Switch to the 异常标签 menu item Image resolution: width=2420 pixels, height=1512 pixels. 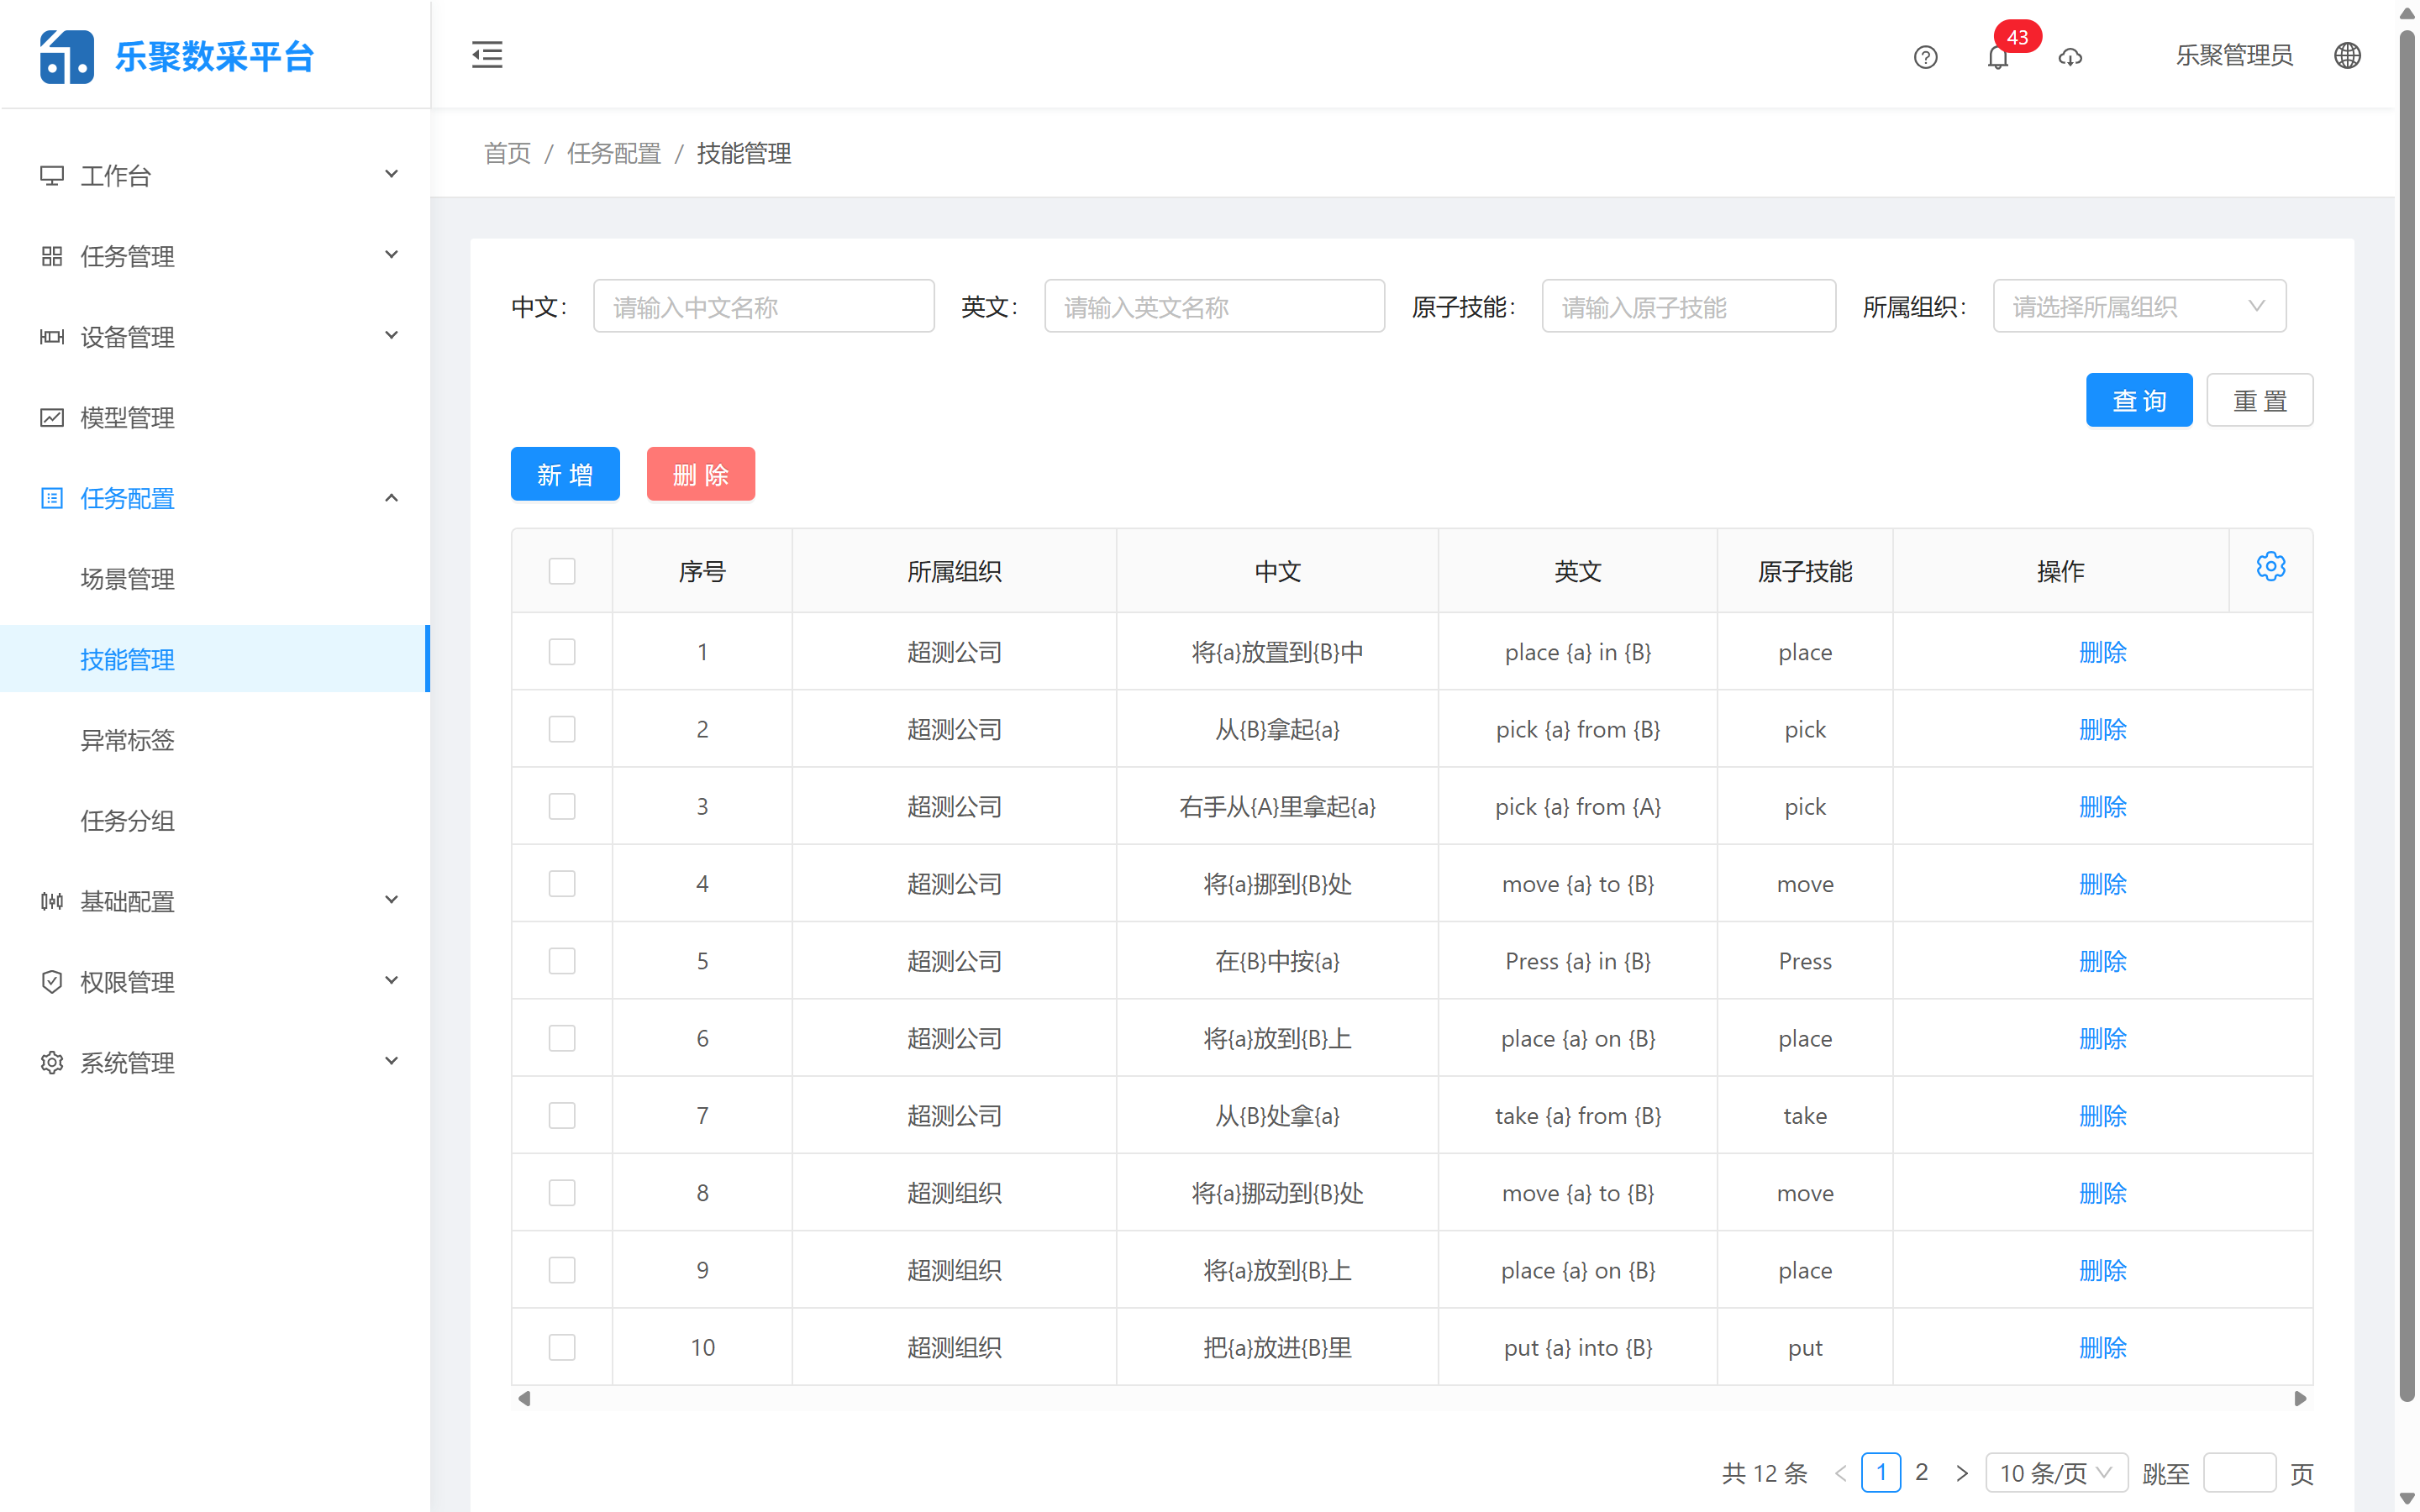click(x=127, y=740)
